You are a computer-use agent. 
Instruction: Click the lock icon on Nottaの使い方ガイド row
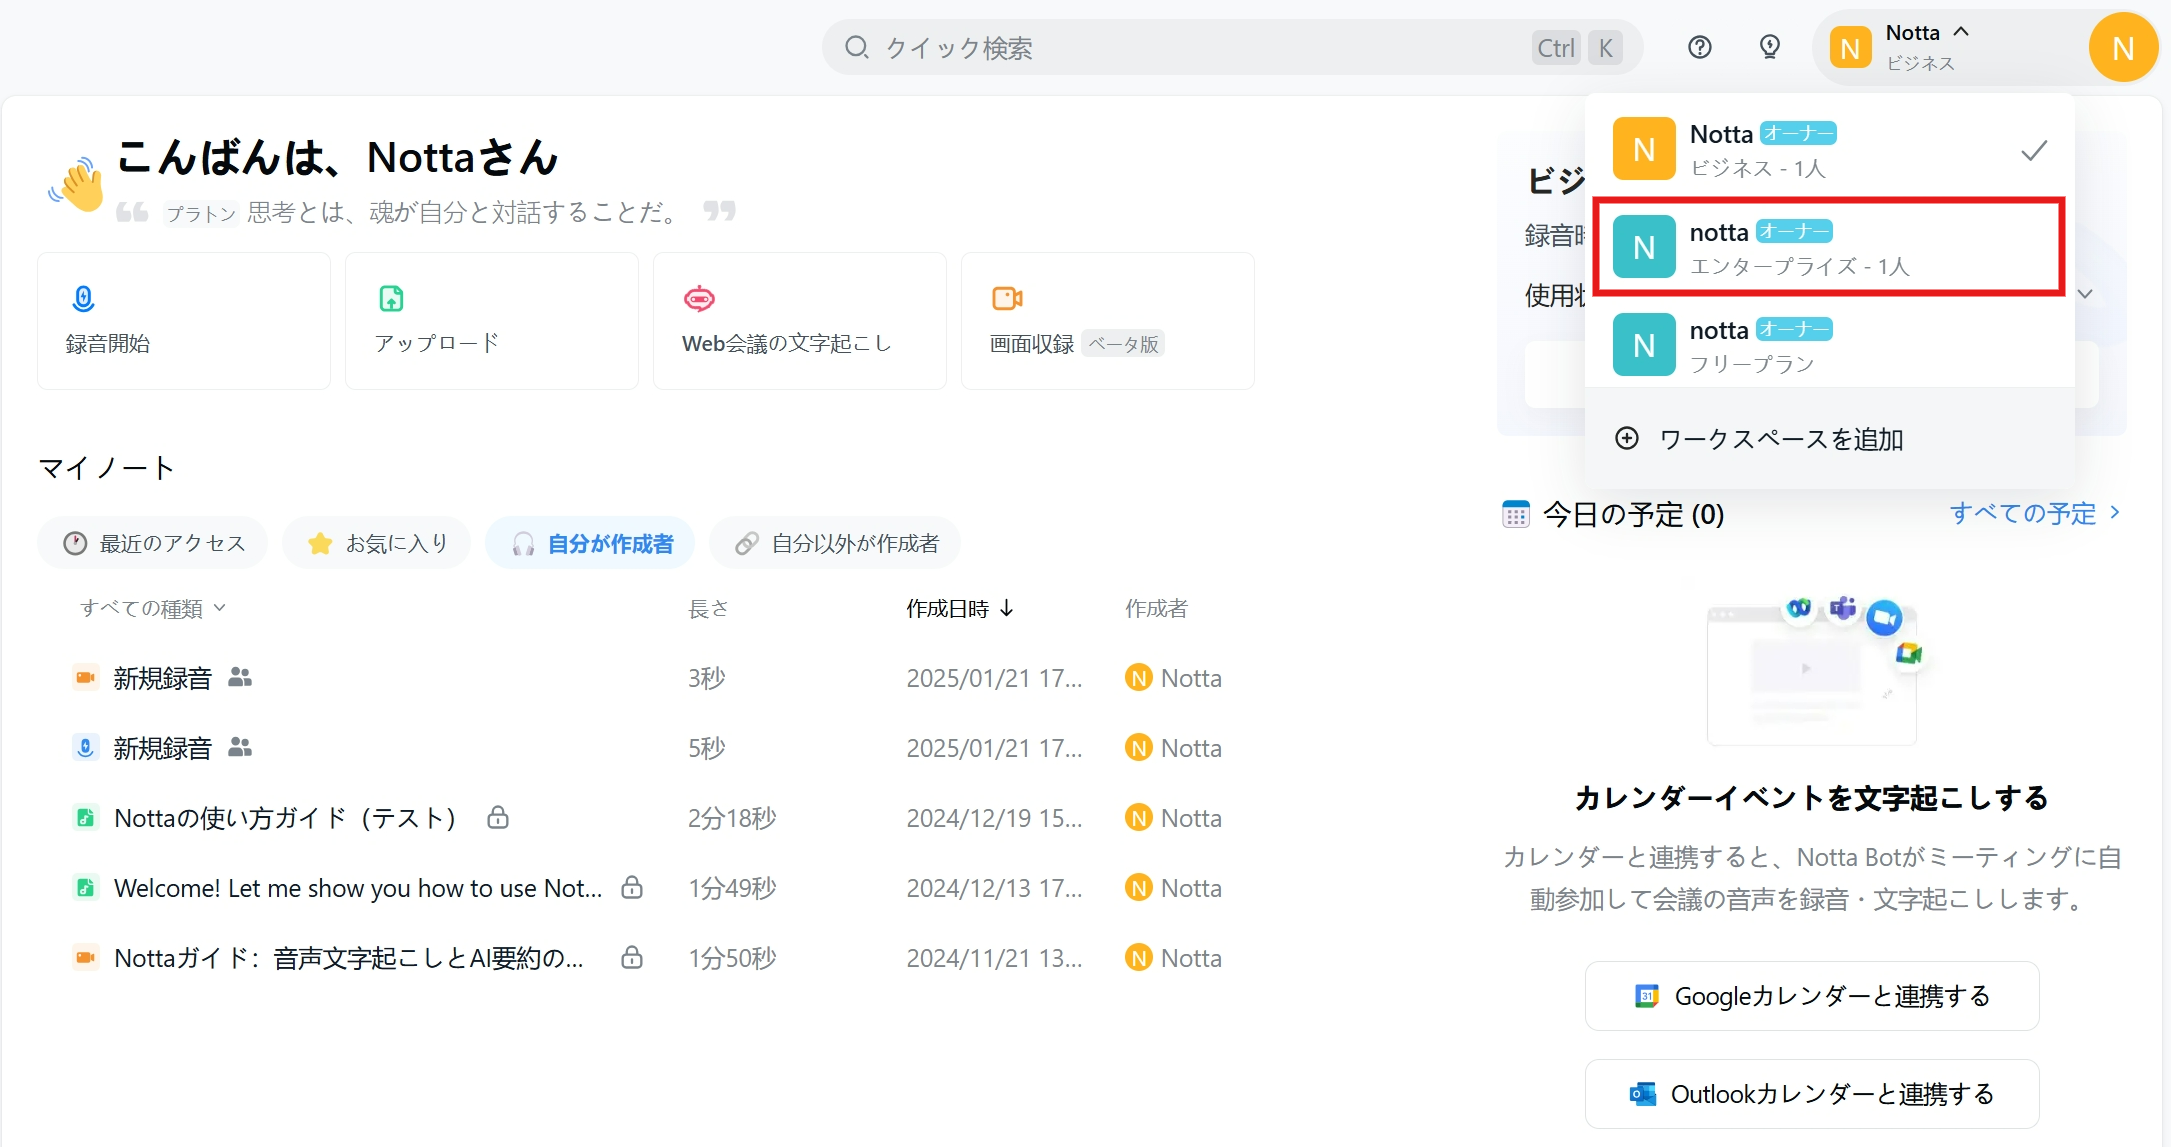498,817
